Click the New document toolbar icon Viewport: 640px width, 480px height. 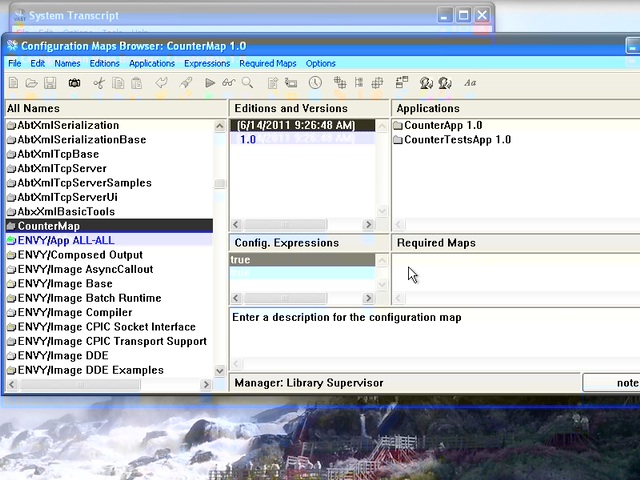(x=13, y=83)
